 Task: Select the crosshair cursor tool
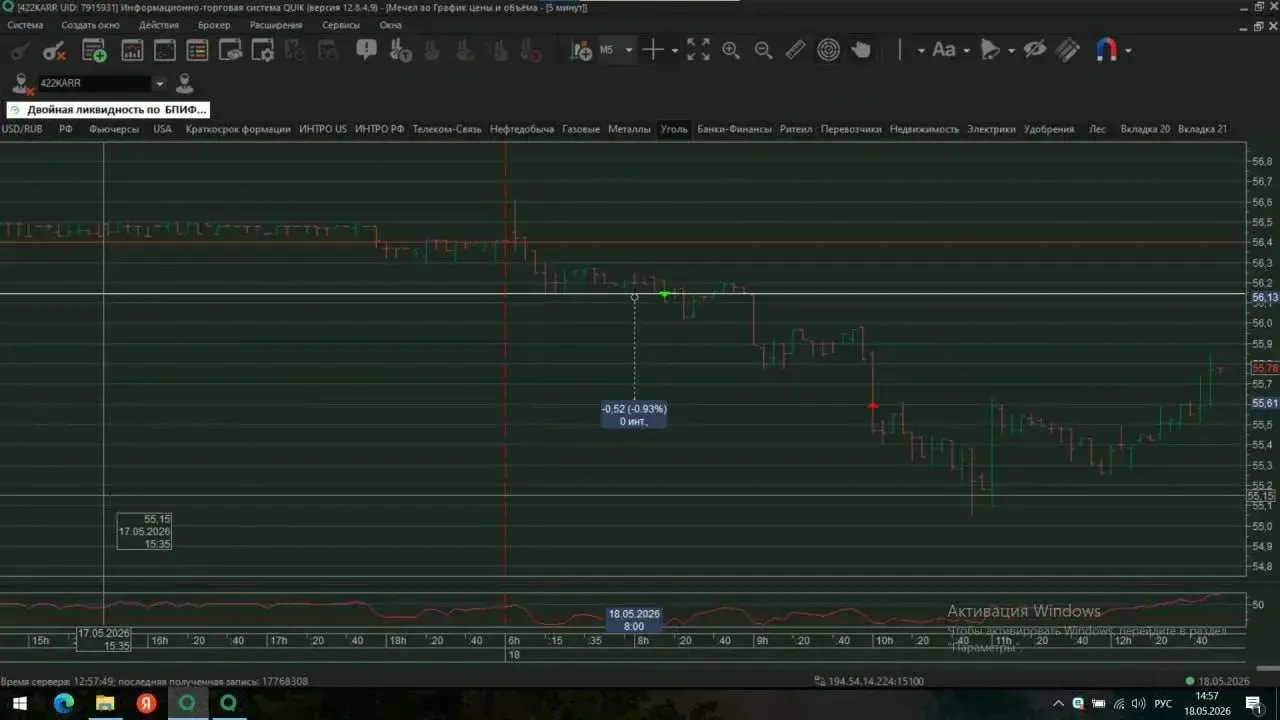pyautogui.click(x=653, y=50)
